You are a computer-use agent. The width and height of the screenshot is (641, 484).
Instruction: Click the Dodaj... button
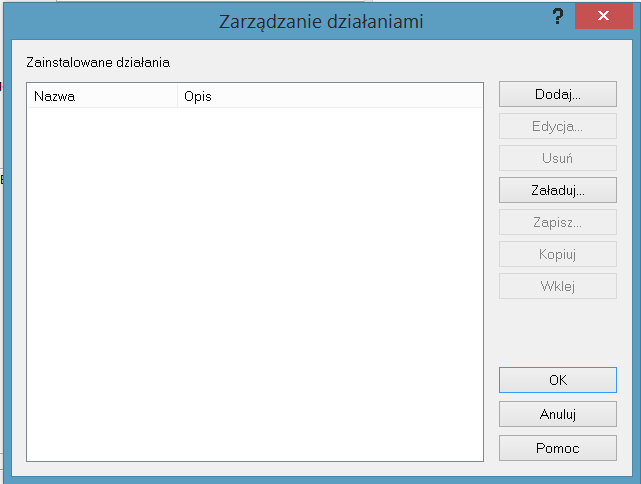click(x=557, y=95)
